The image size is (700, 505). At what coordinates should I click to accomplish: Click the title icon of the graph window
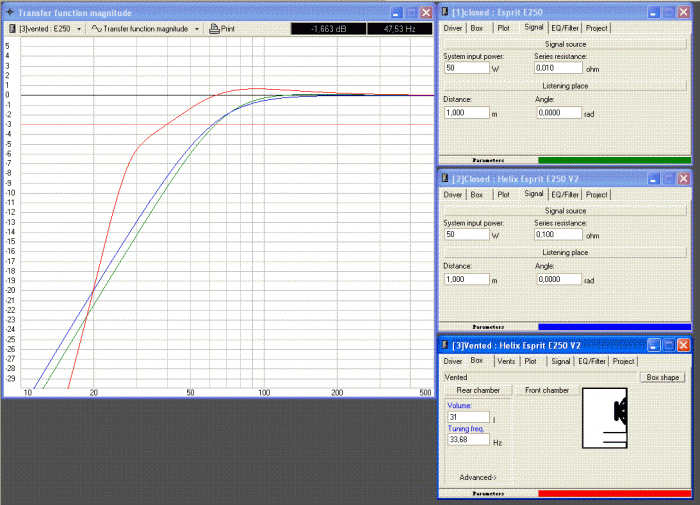(x=9, y=11)
